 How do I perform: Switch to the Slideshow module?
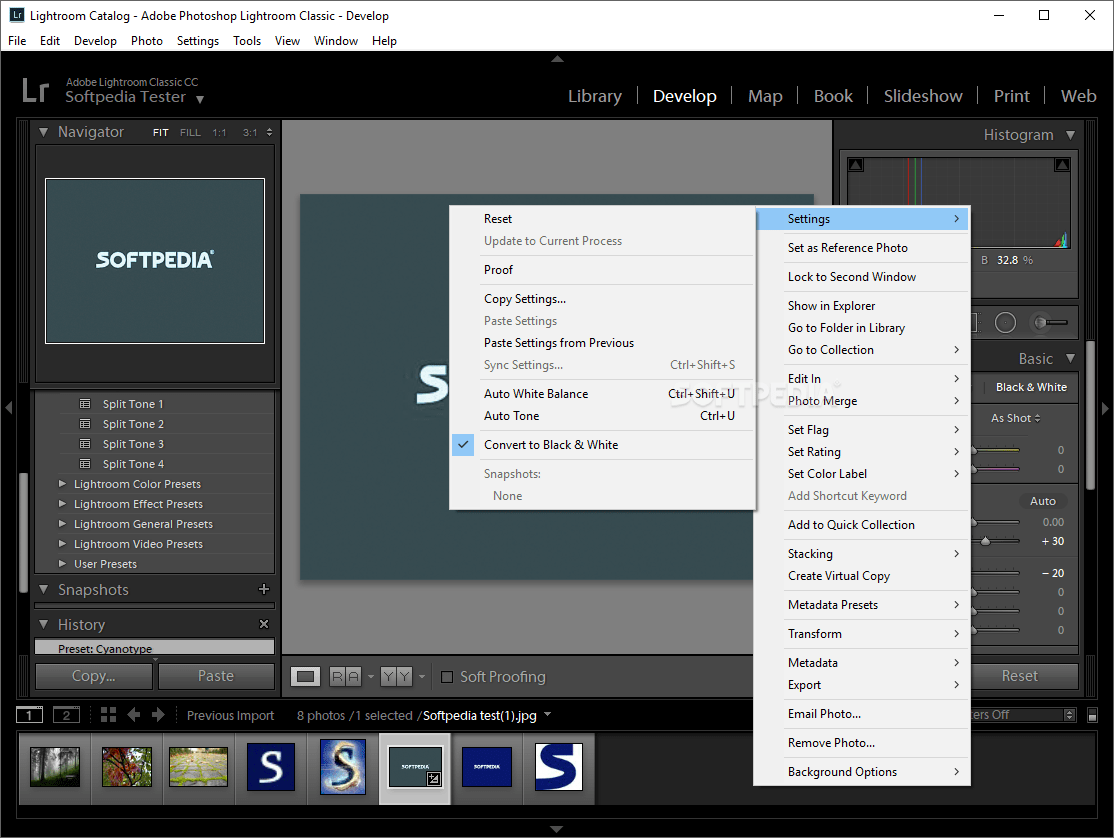pyautogui.click(x=923, y=96)
